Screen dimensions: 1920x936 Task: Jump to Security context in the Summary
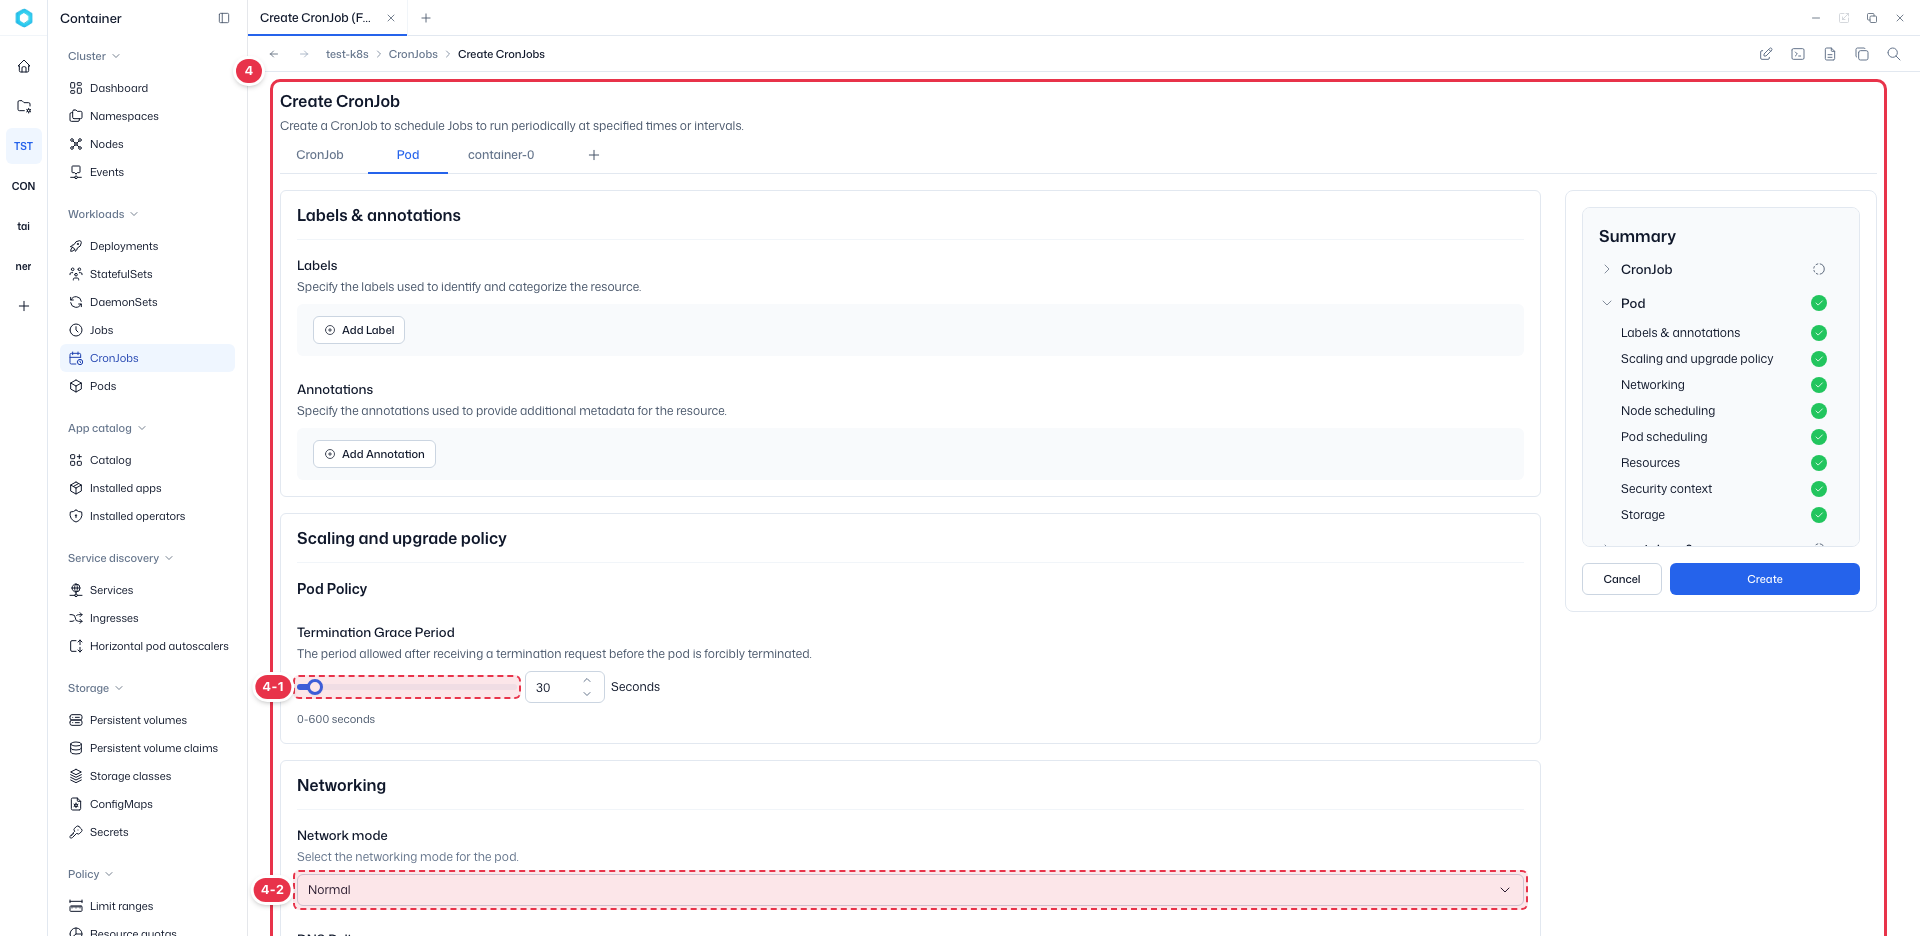[x=1667, y=489]
